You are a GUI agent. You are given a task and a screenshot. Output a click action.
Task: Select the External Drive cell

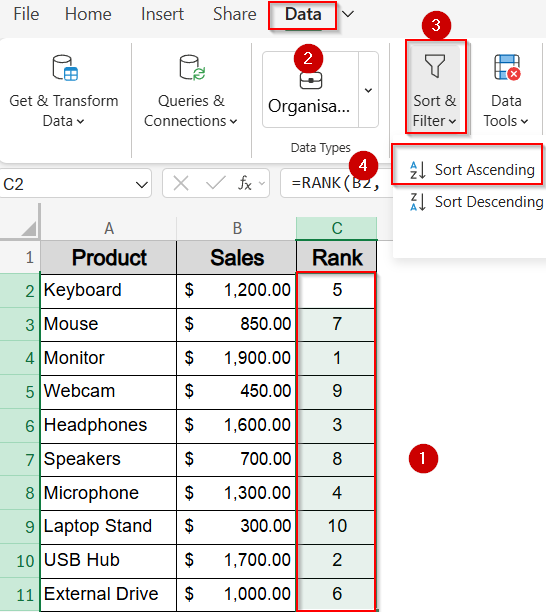109,594
